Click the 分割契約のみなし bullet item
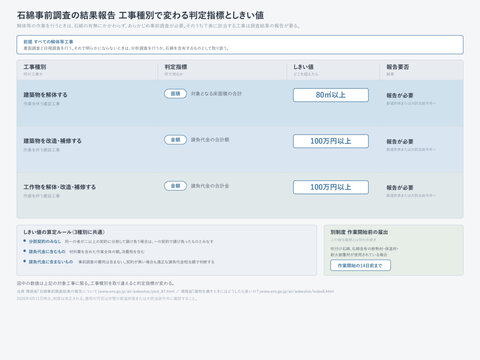Screen dimensions: 480x360 pyautogui.click(x=118, y=241)
